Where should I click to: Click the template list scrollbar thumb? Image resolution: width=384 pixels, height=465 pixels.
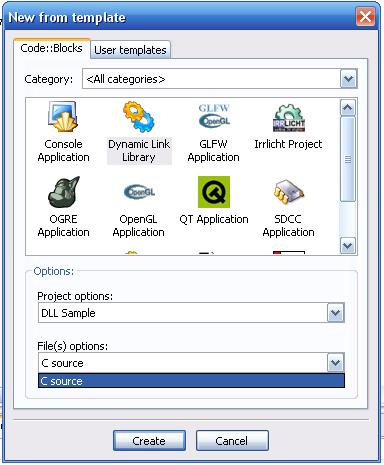coord(348,159)
